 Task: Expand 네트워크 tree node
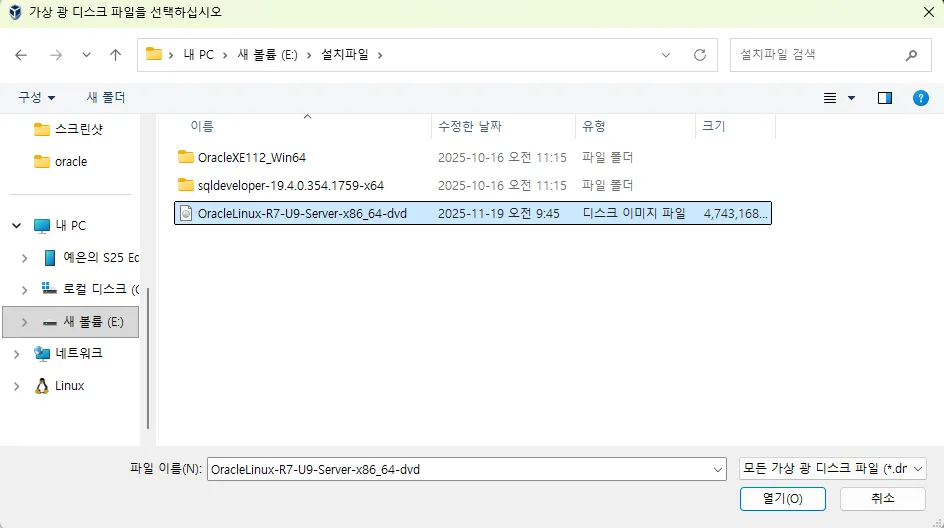coord(17,354)
